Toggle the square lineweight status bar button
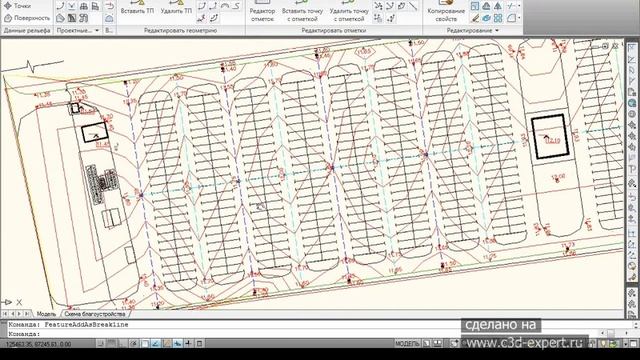The height and width of the screenshot is (360, 640). click(x=200, y=344)
